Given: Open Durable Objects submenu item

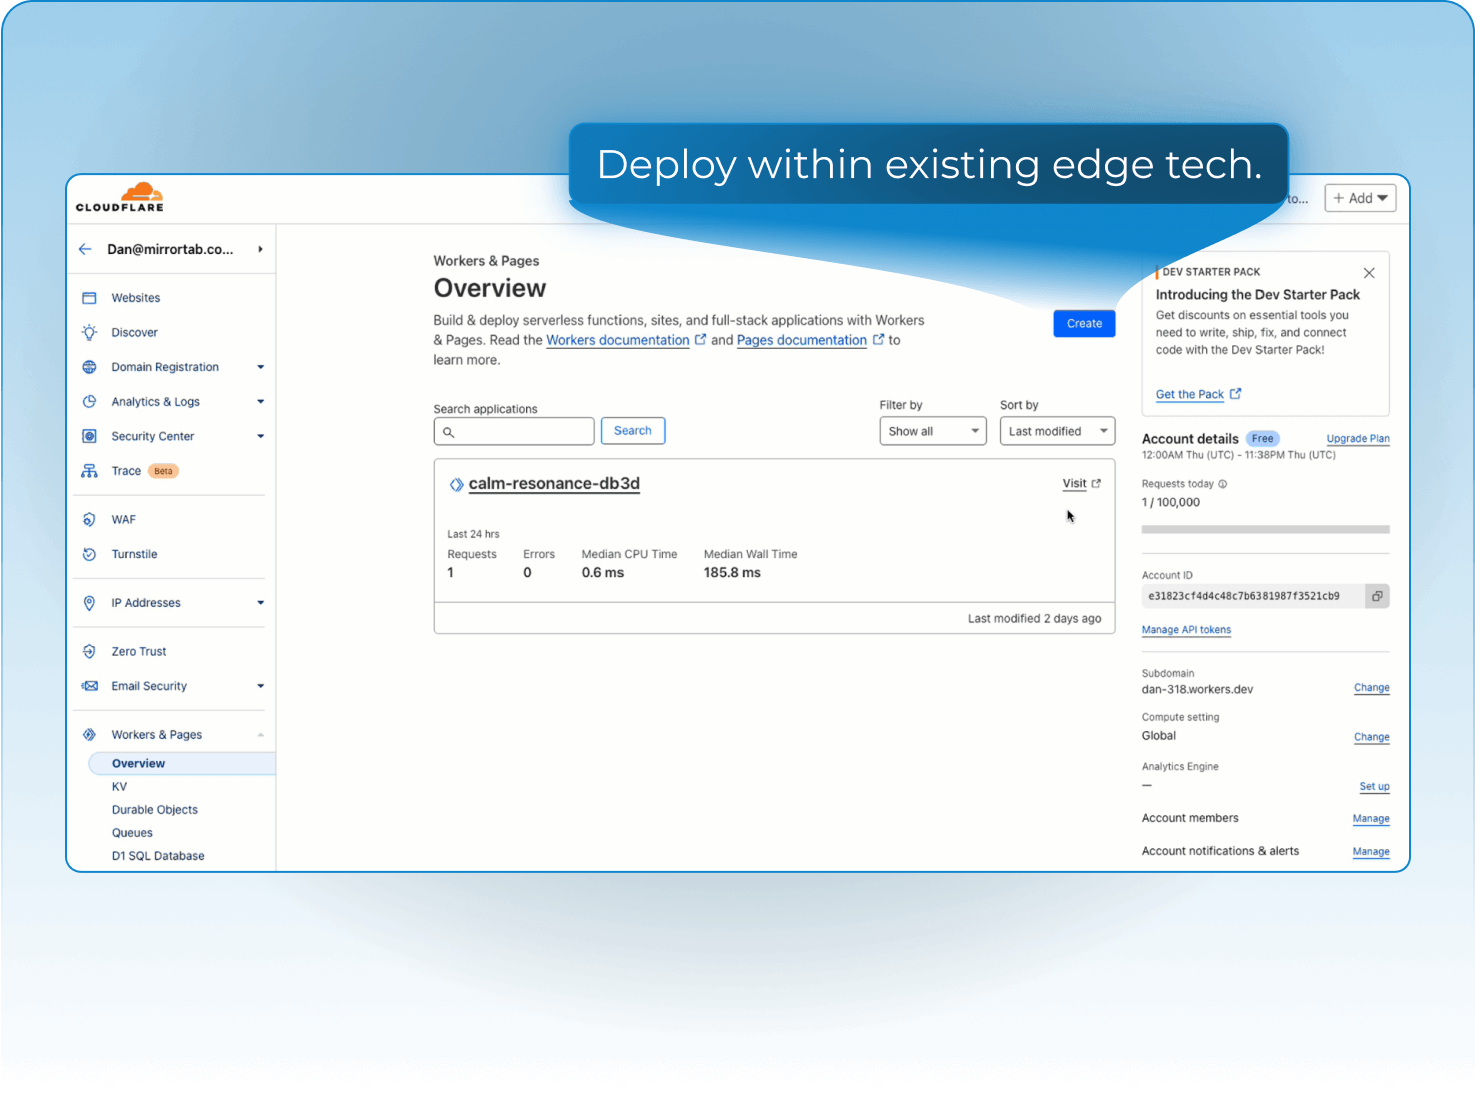Looking at the screenshot, I should (155, 810).
